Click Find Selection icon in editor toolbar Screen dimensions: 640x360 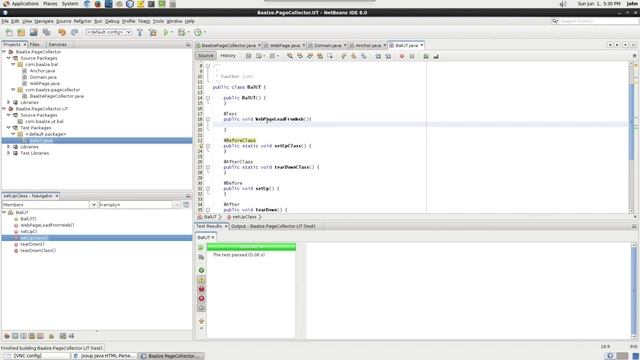(x=290, y=56)
